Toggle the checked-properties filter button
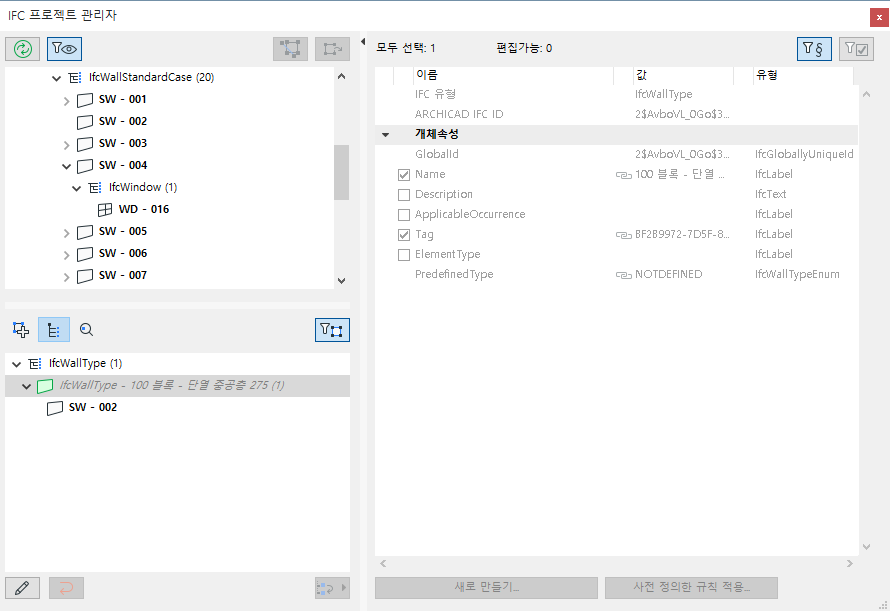 pos(857,49)
